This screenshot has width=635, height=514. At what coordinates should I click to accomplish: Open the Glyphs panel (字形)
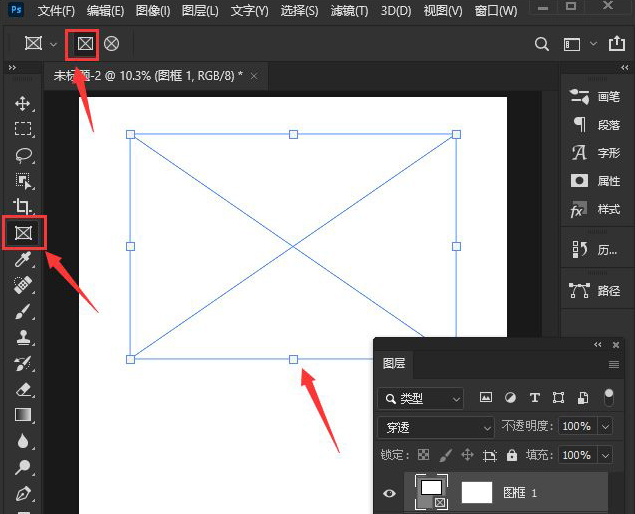[x=595, y=153]
